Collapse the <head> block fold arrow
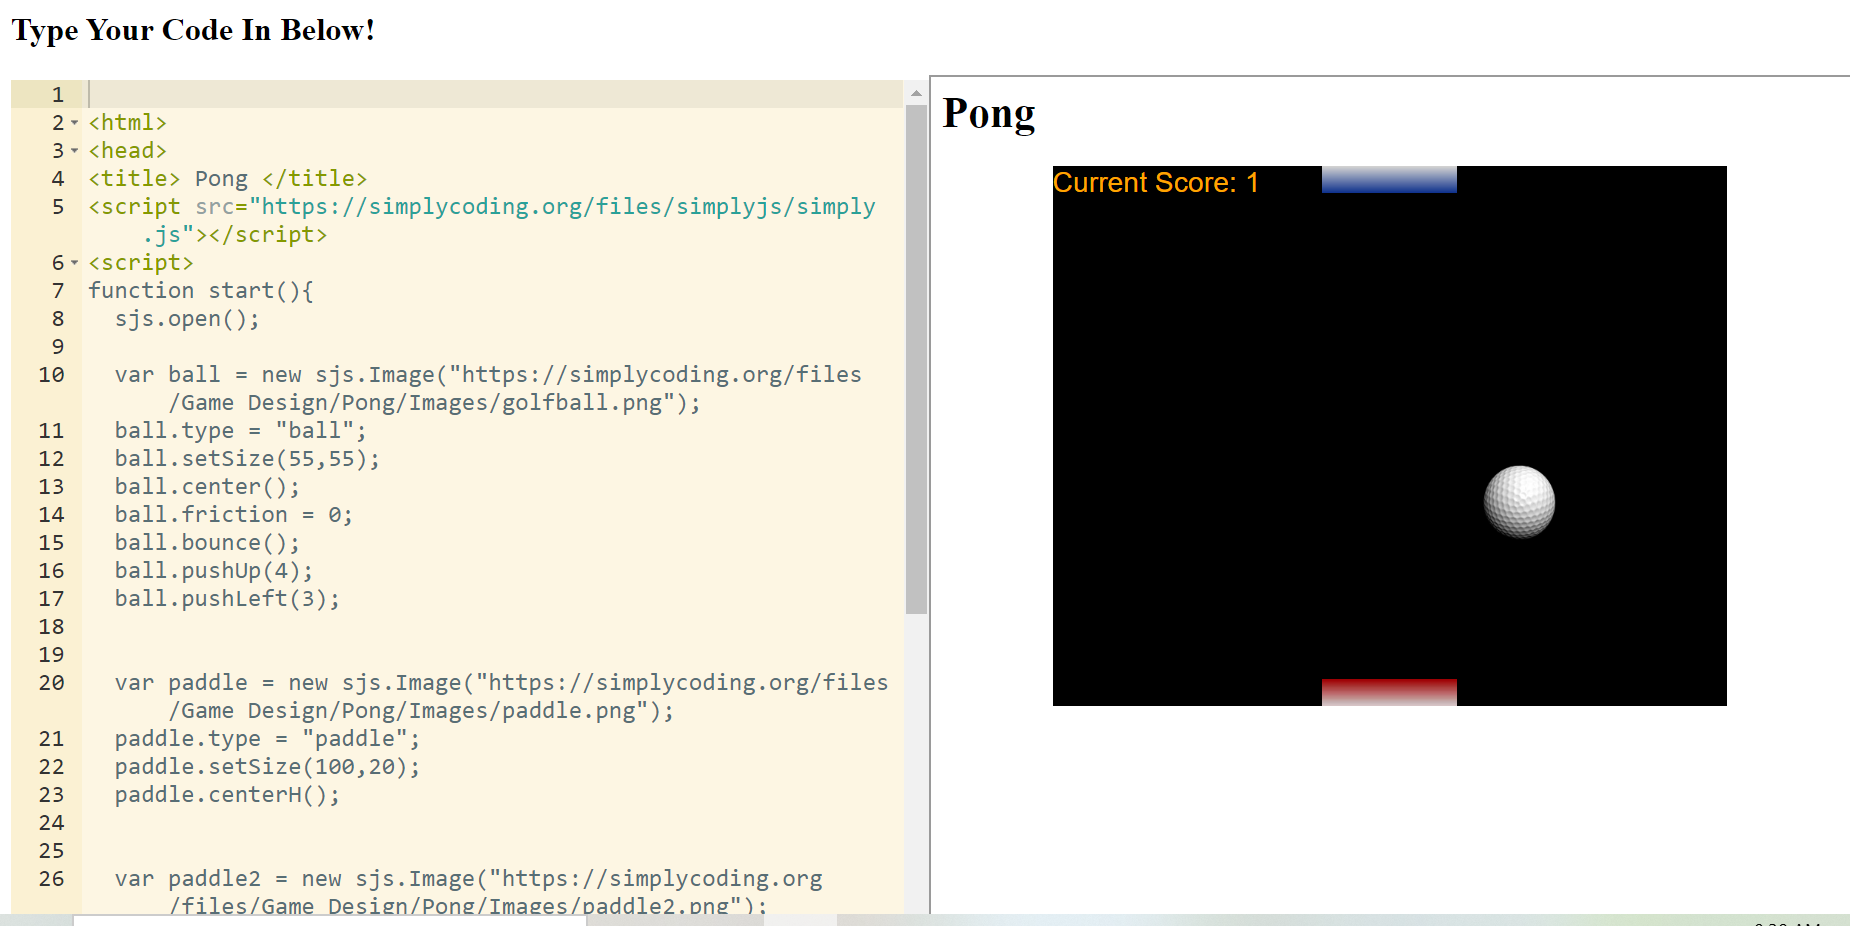Screen dimensions: 1850x926 (74, 151)
